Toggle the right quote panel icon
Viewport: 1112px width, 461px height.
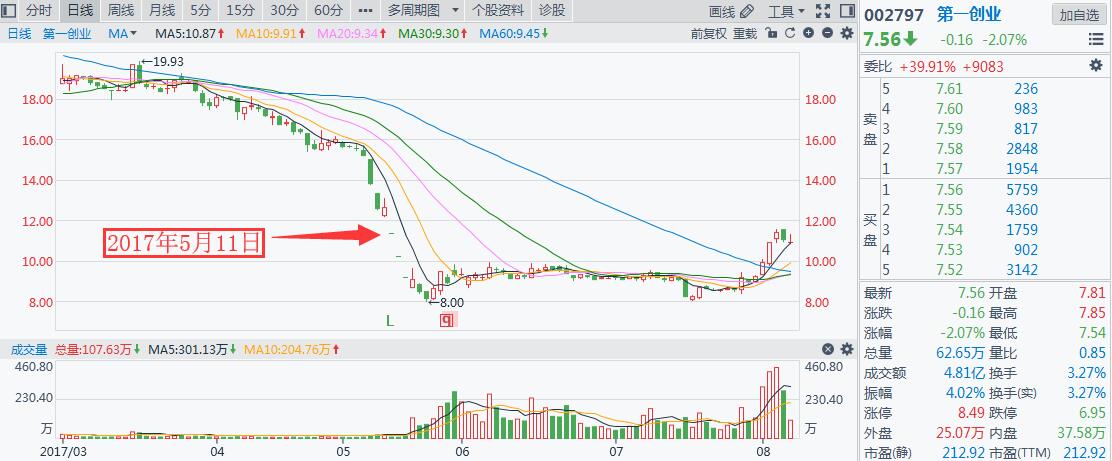coord(846,11)
